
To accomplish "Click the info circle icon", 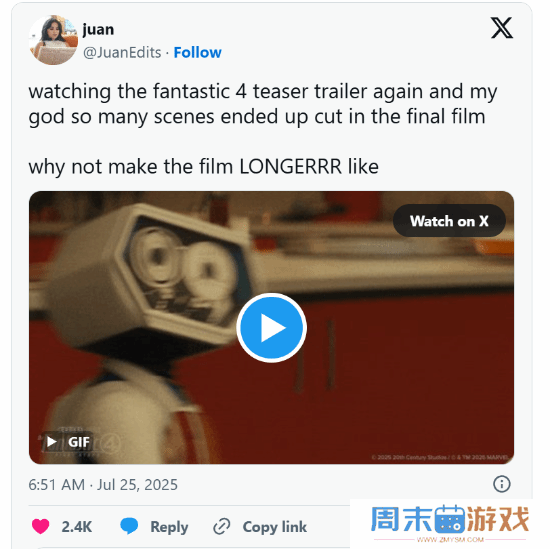I will tap(502, 484).
